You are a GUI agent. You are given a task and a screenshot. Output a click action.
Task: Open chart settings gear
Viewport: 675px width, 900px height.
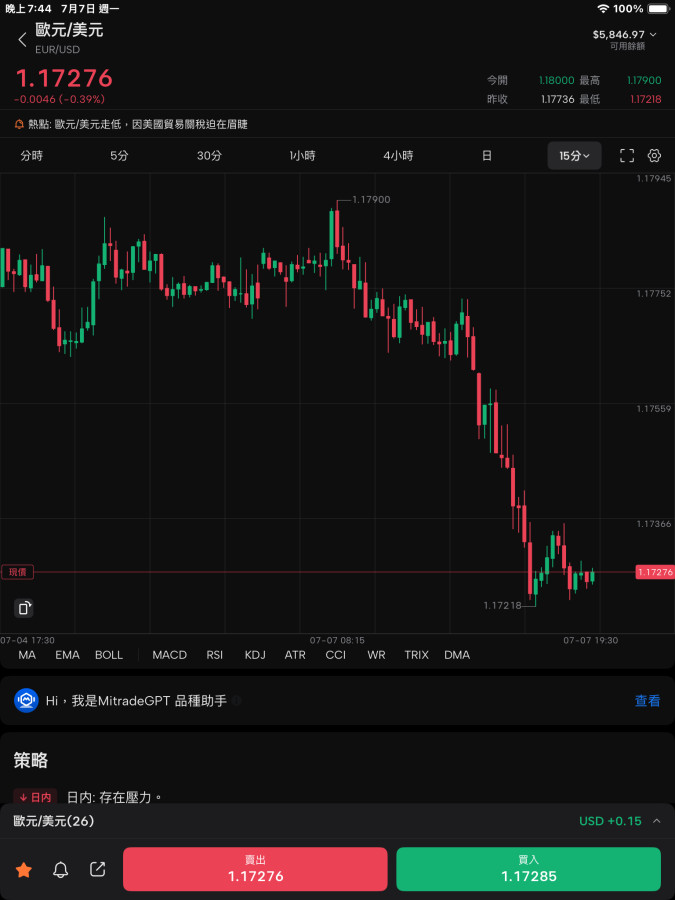(655, 156)
